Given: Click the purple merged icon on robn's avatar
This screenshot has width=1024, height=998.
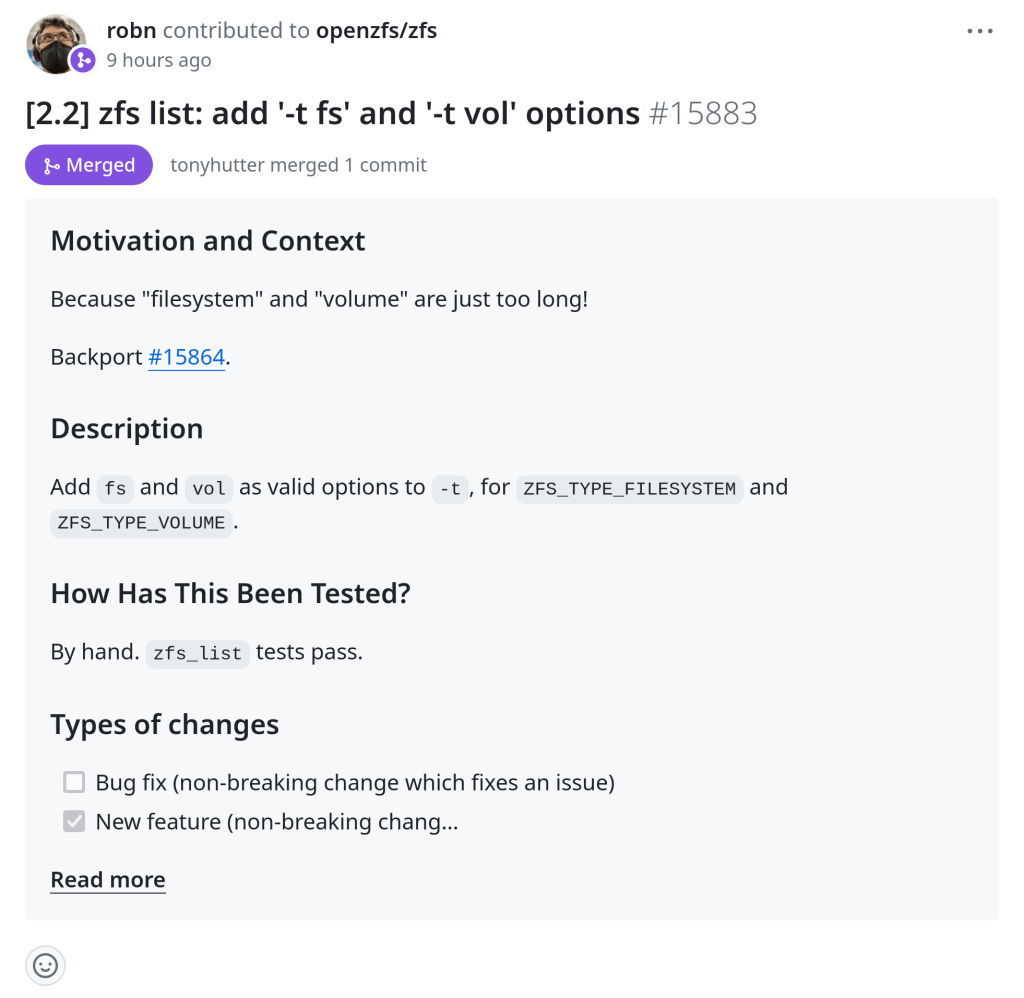Looking at the screenshot, I should 82,60.
